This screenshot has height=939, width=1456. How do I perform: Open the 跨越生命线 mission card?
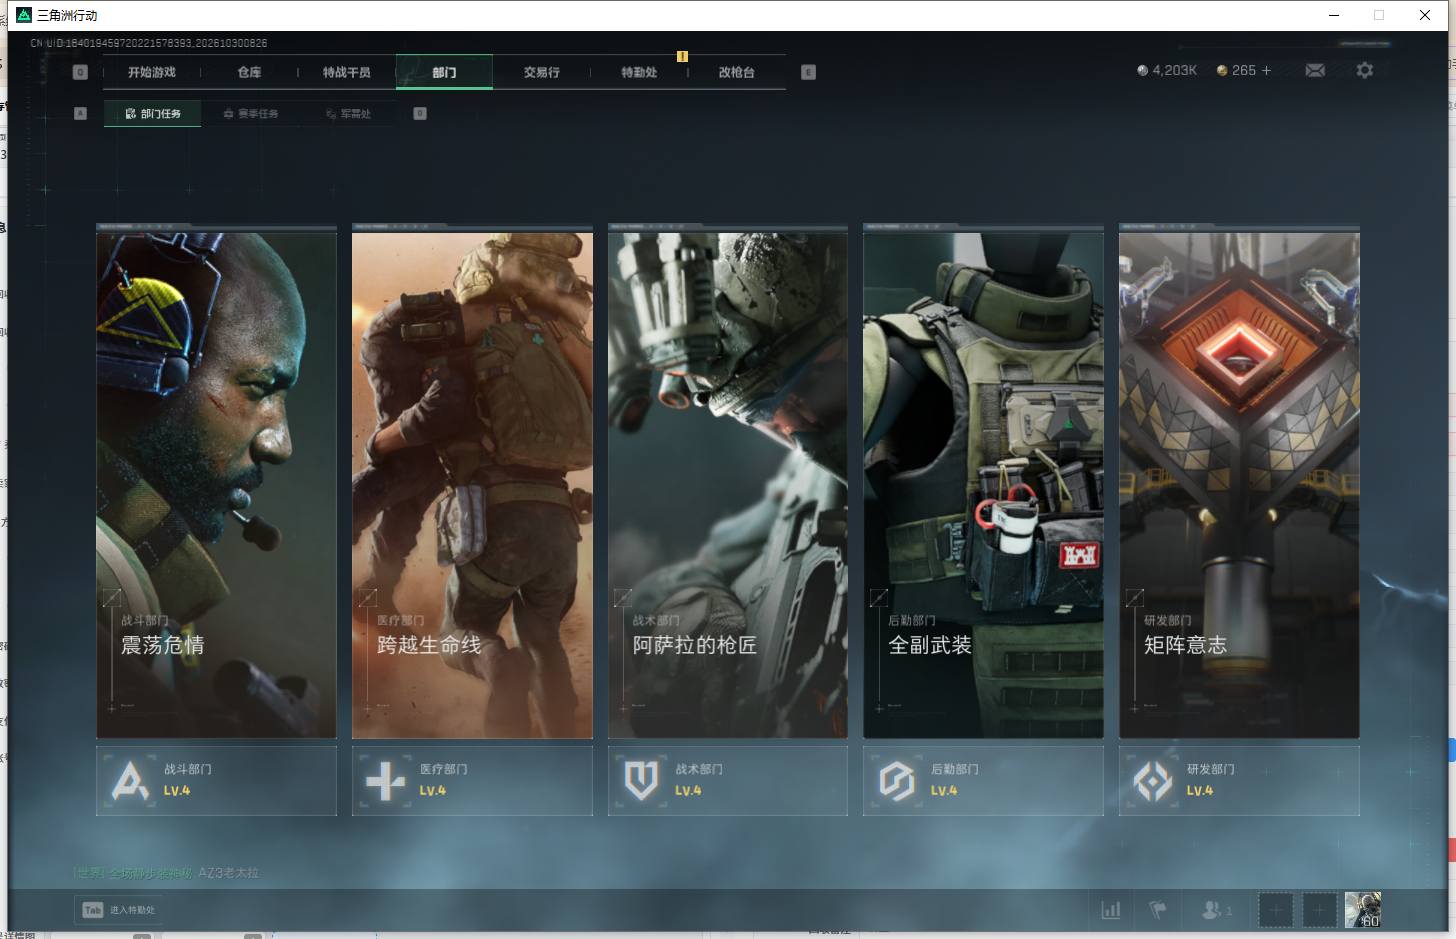click(x=472, y=485)
